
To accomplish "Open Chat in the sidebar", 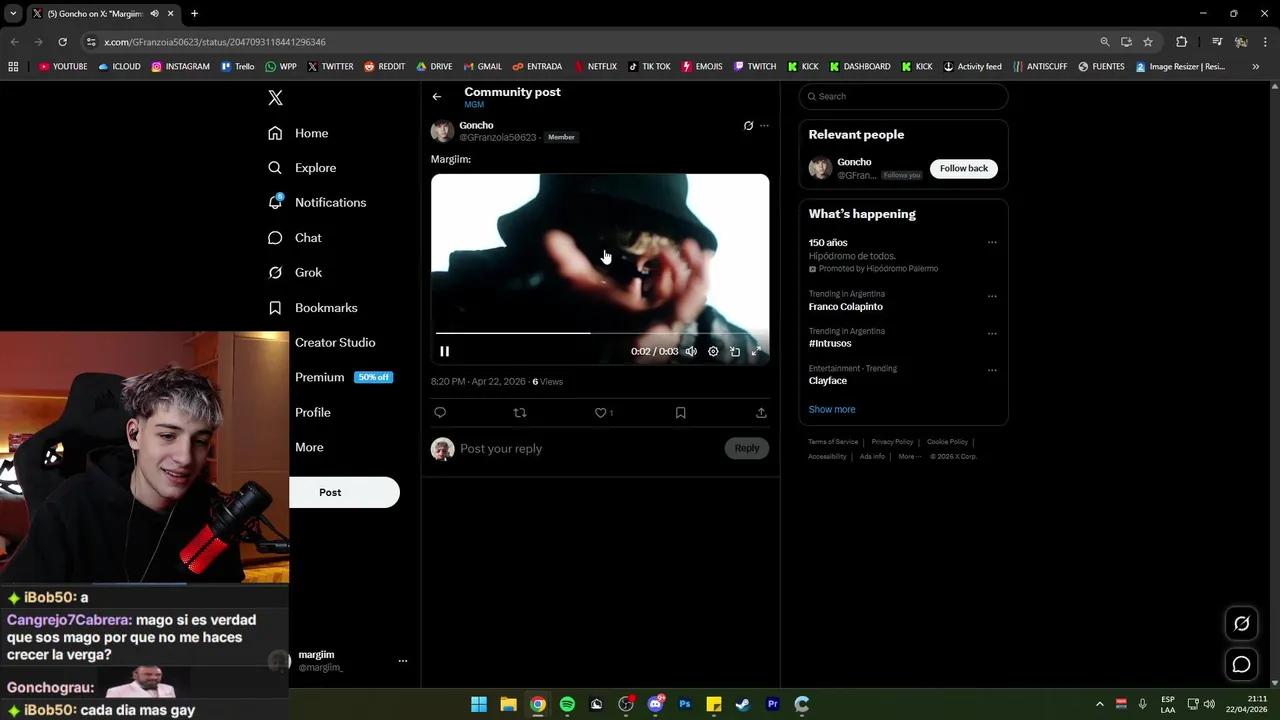I will click(x=295, y=238).
